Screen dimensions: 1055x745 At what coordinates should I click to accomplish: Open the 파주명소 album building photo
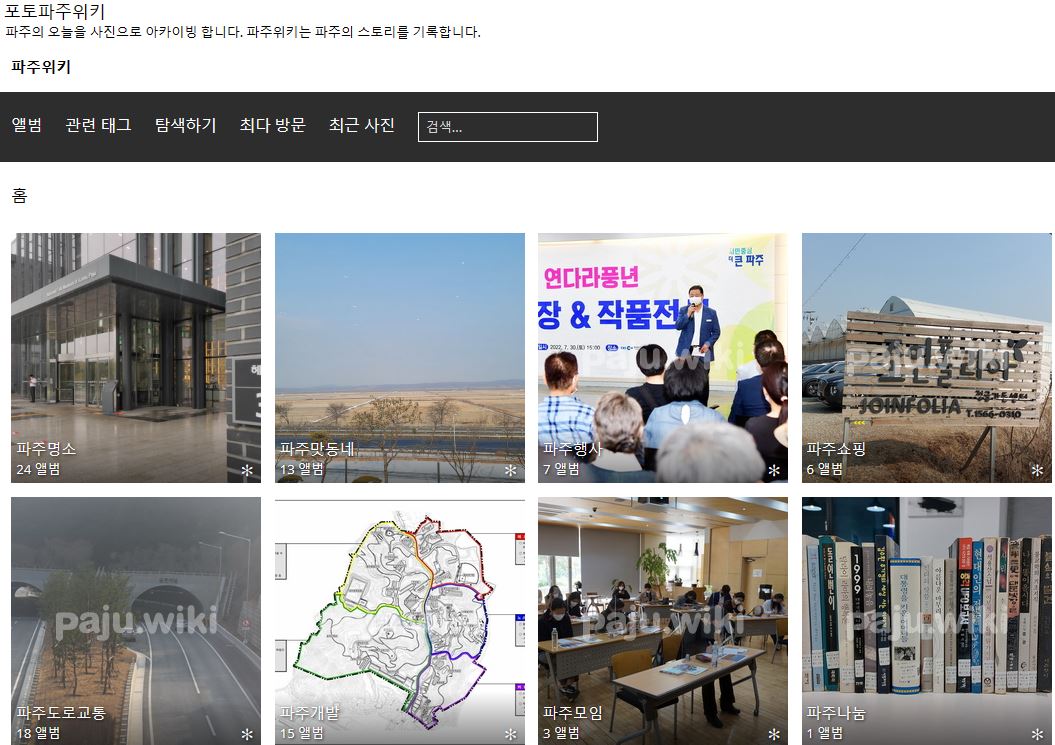click(135, 340)
